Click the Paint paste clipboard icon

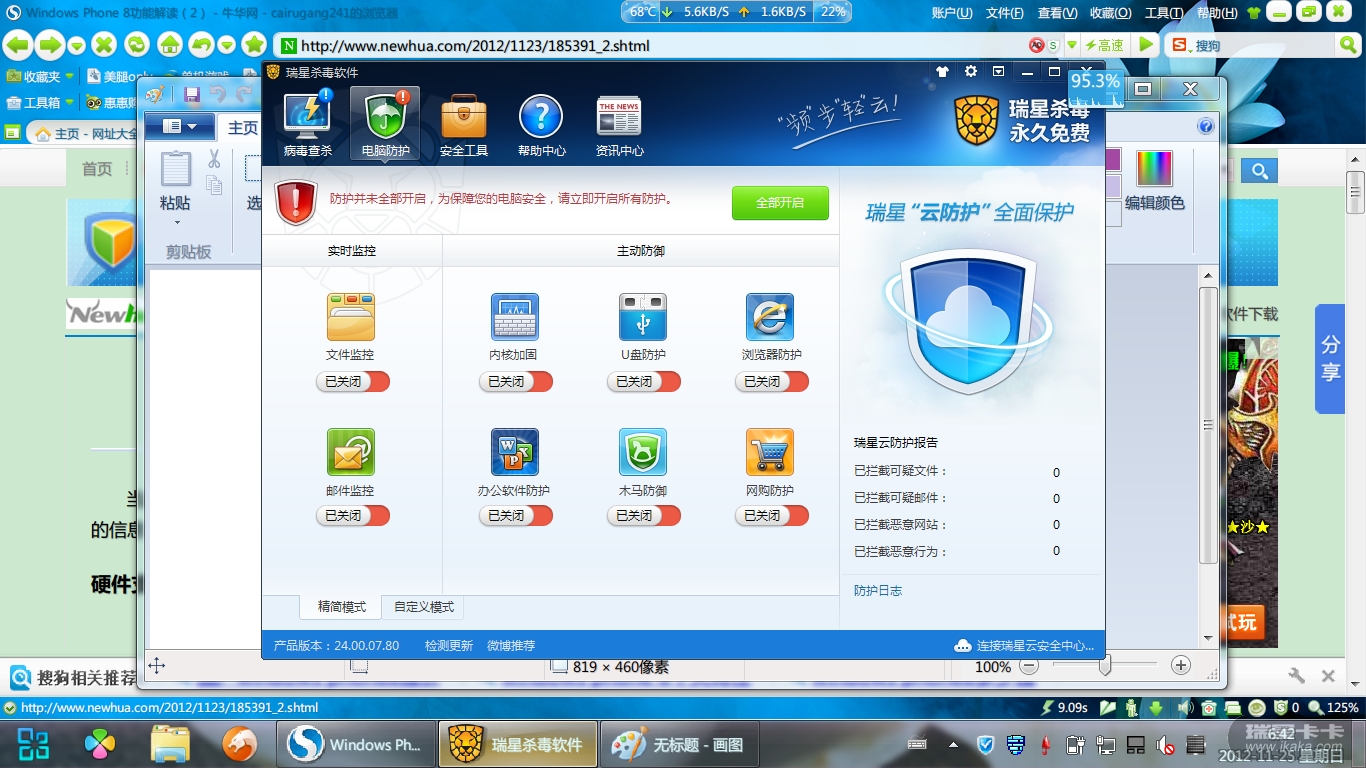click(x=176, y=169)
